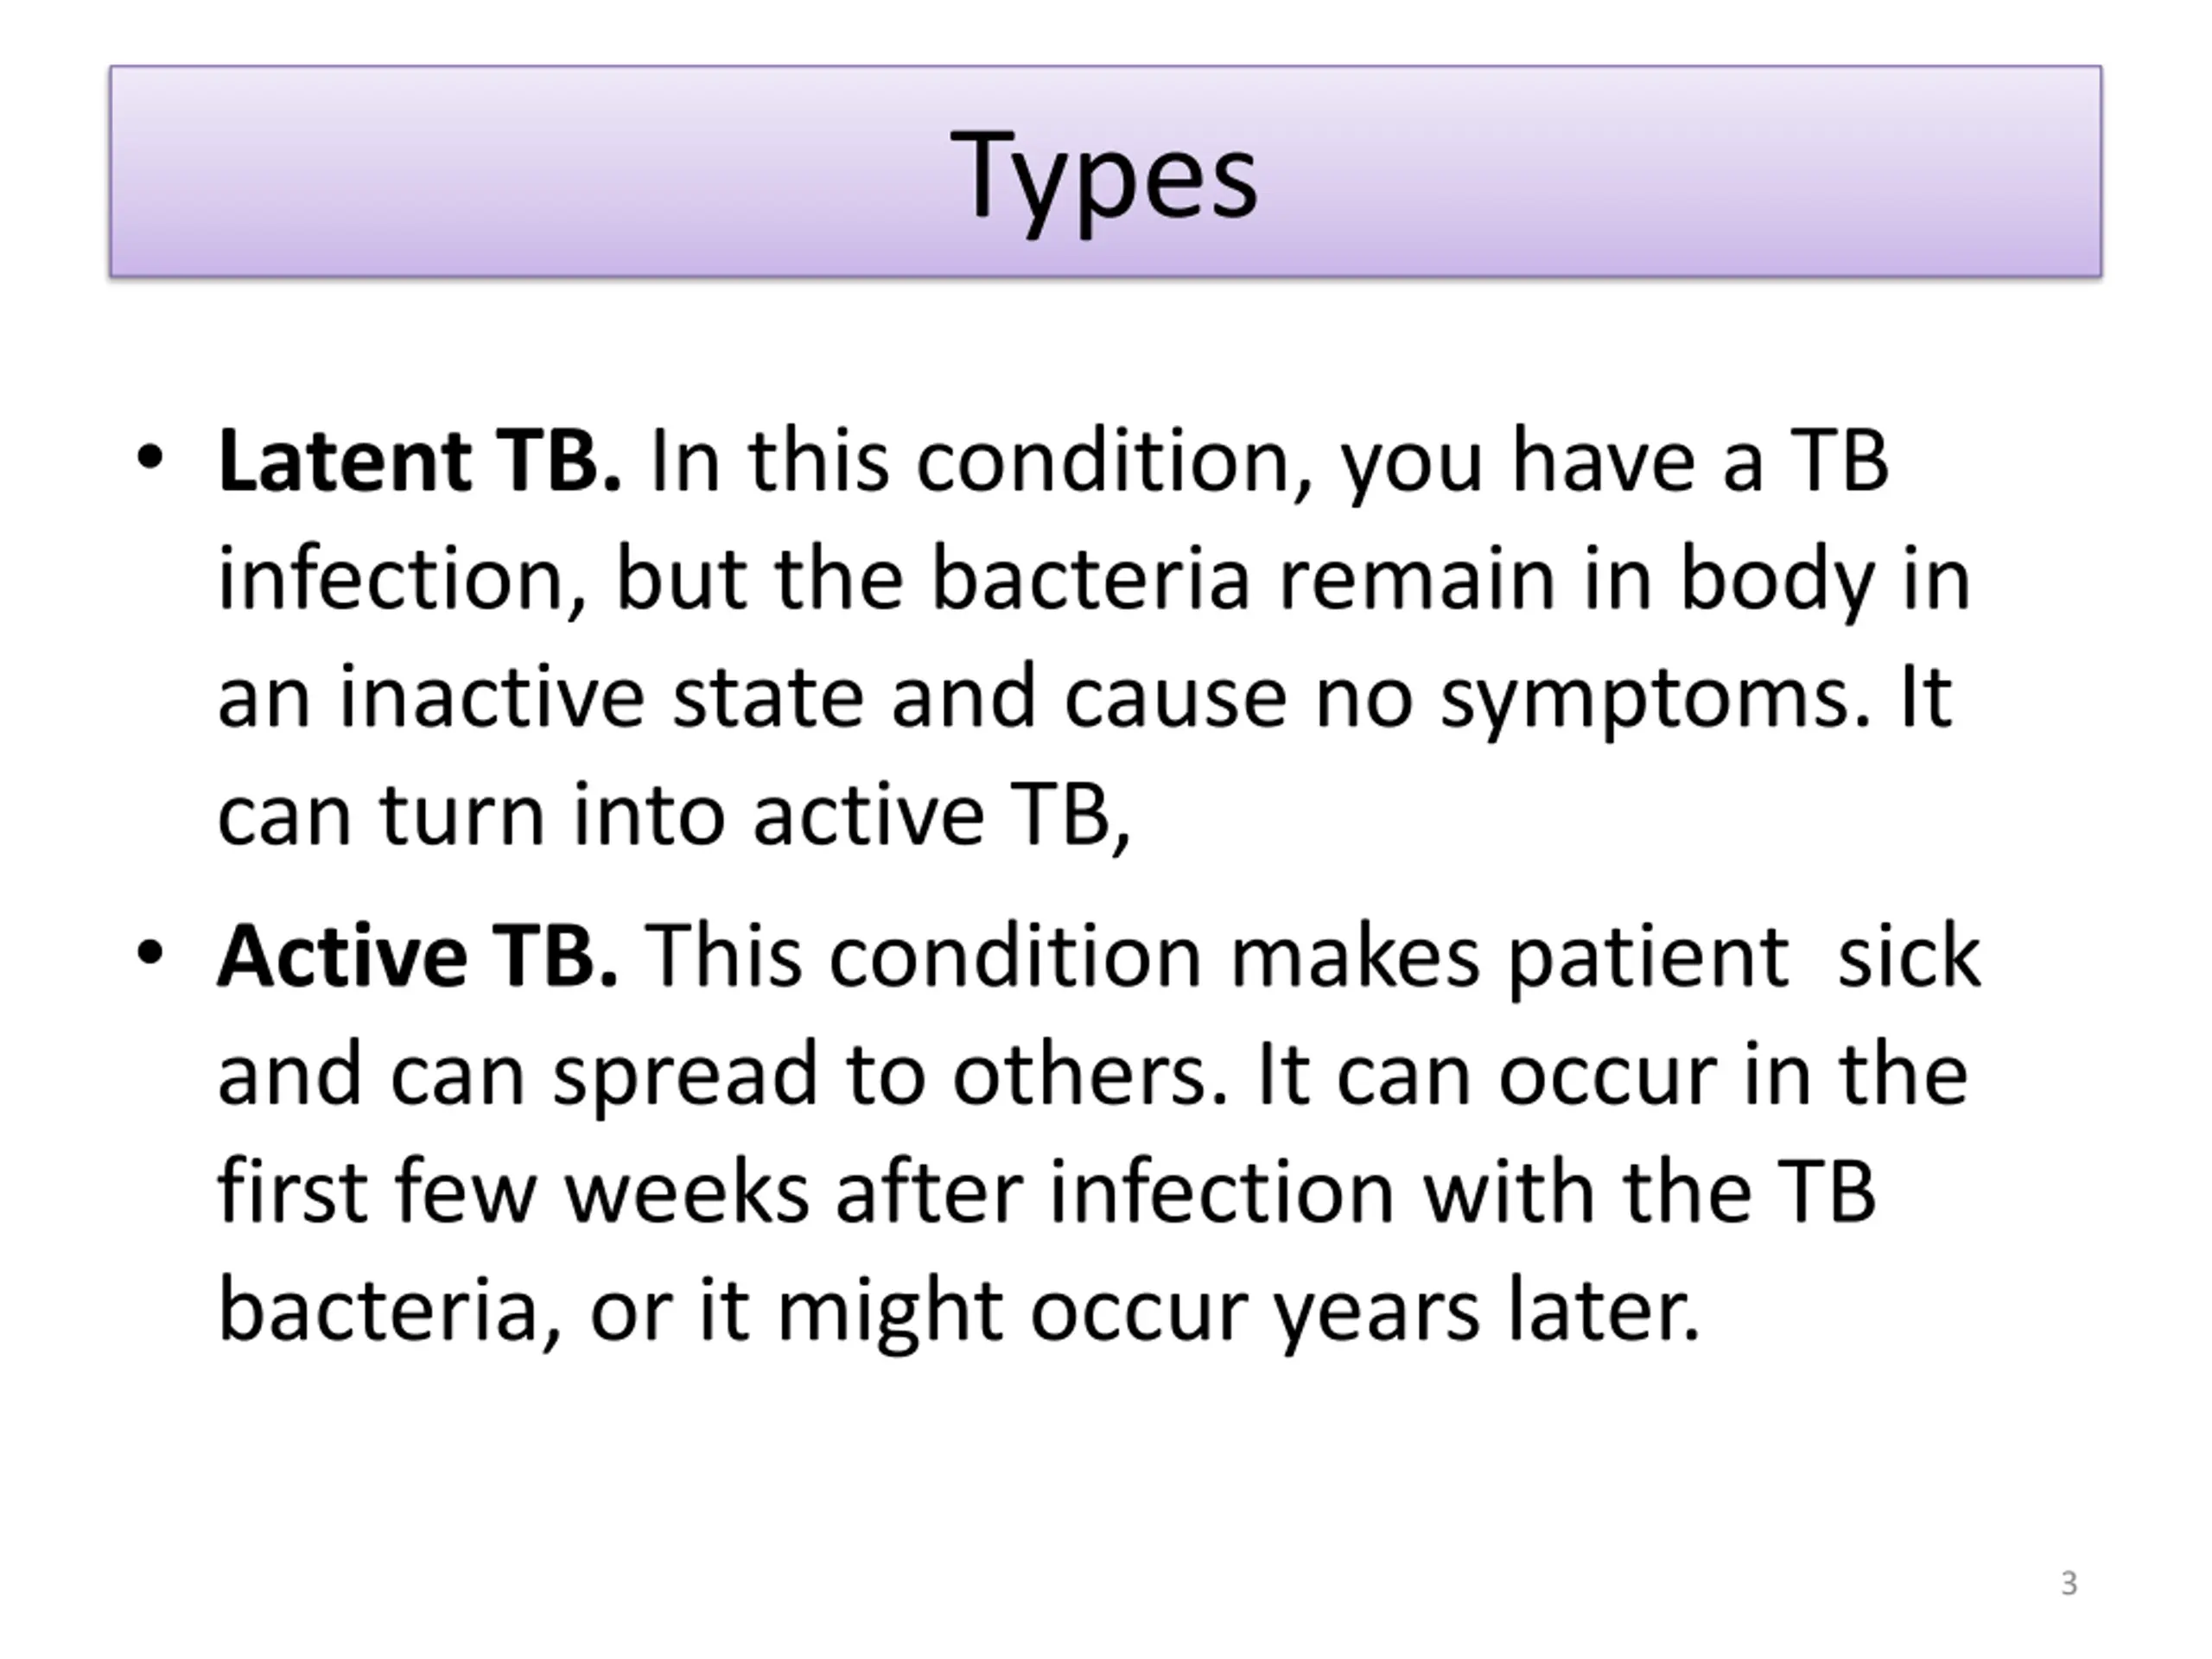Screen dimensions: 2212x1659
Task: Click the "Types" slide title text
Action: tap(1104, 178)
